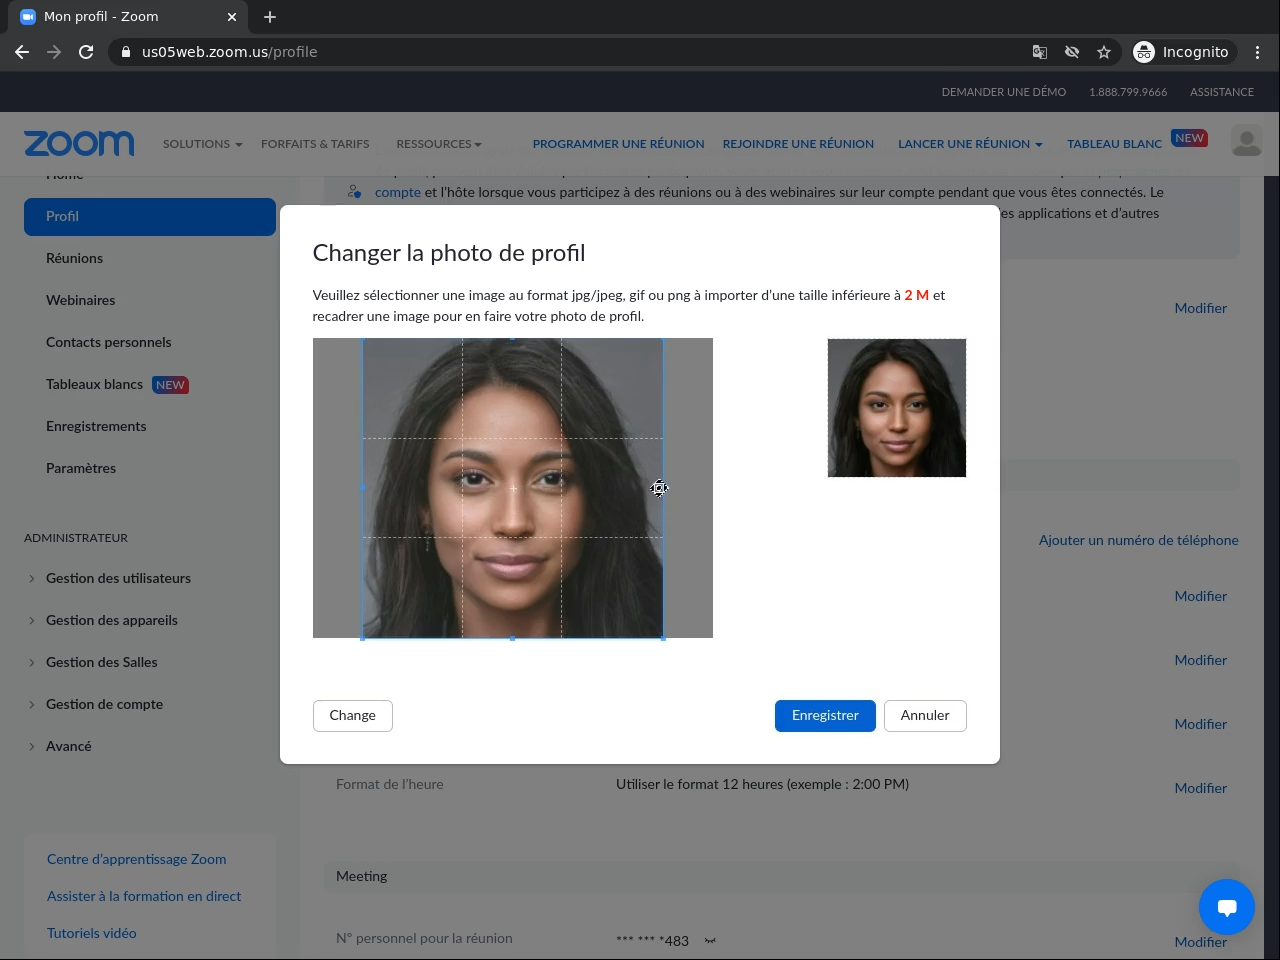
Task: Click the Zoom logo
Action: coord(79,144)
